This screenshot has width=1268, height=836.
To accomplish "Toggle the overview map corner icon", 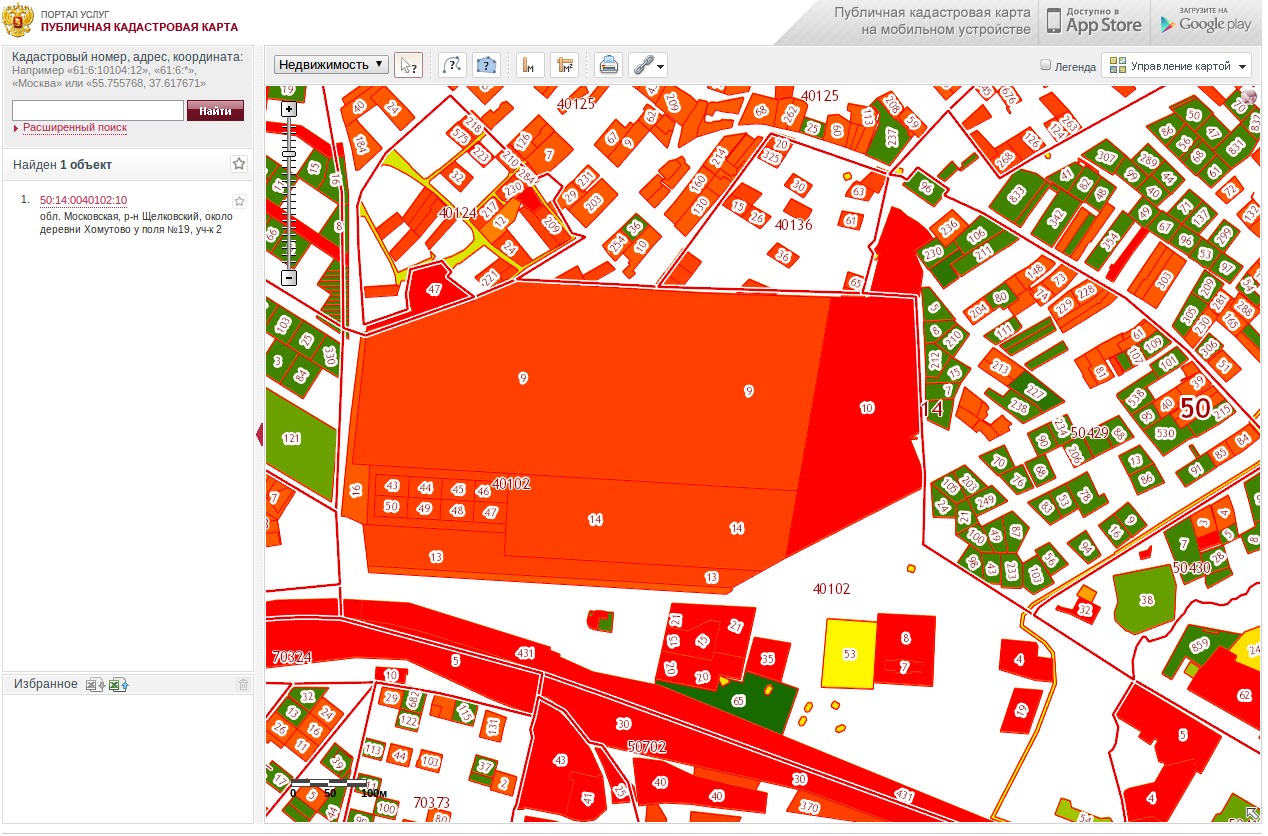I will pos(1252,814).
